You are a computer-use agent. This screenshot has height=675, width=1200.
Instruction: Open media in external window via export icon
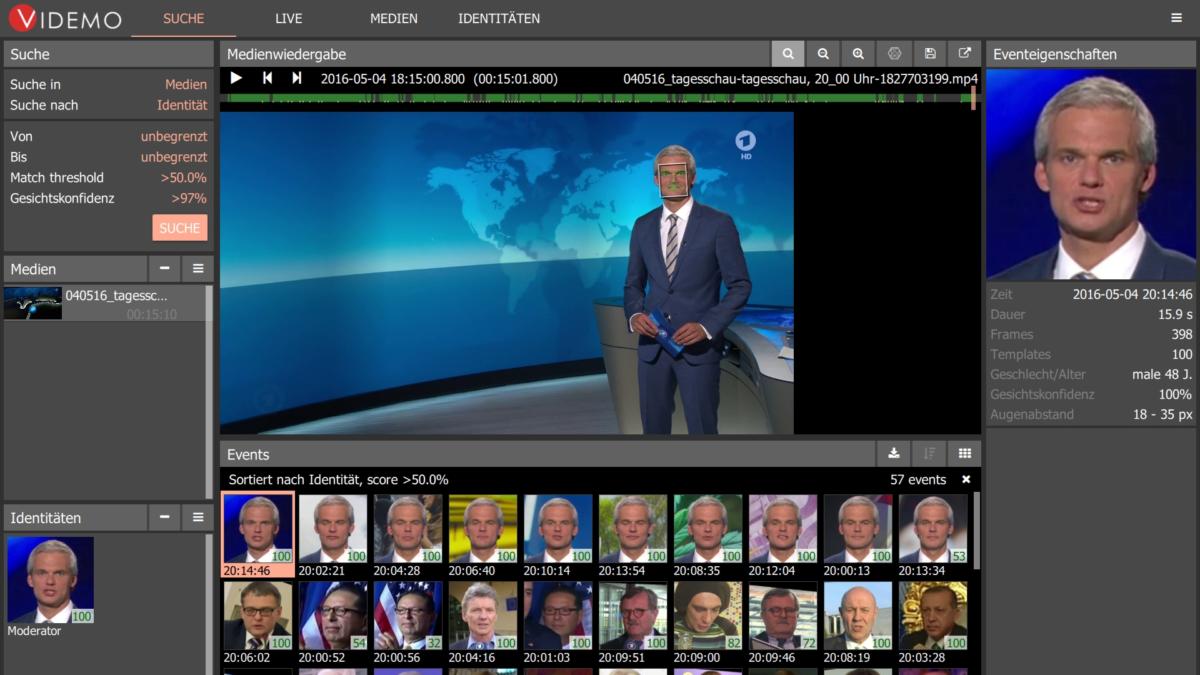pyautogui.click(x=964, y=53)
